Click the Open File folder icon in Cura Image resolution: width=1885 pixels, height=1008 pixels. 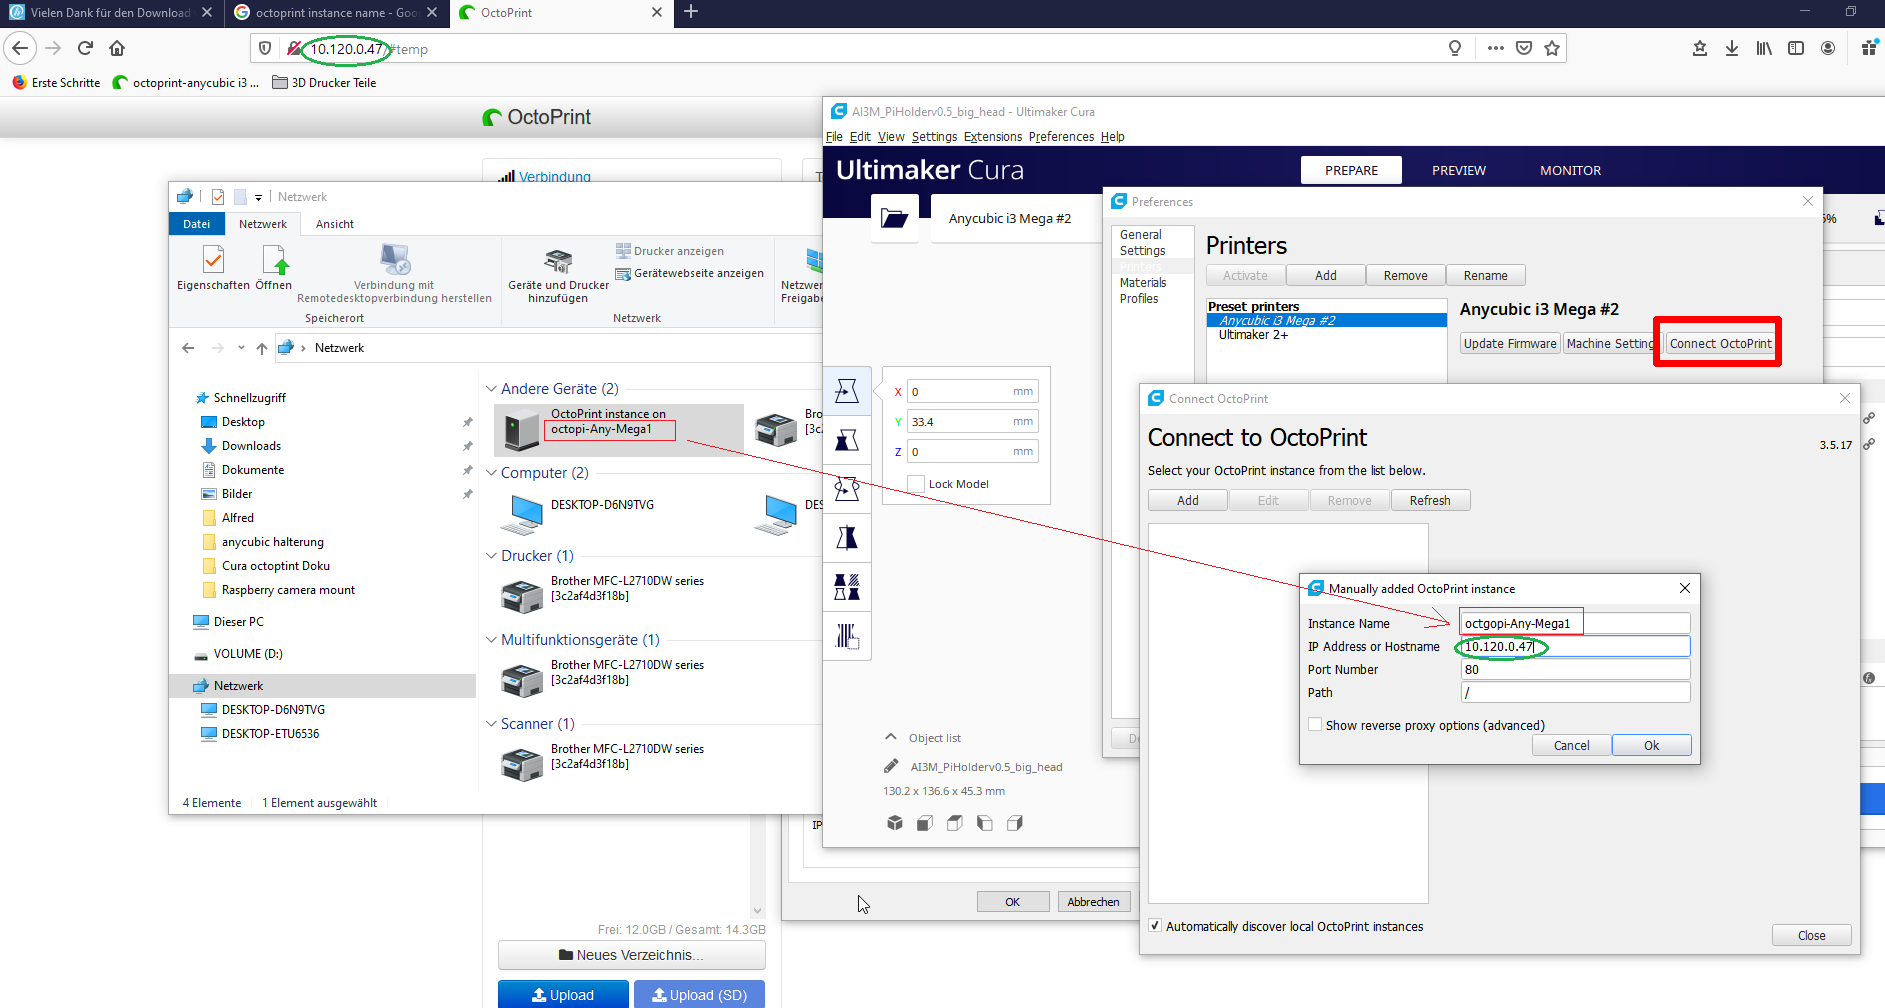[x=894, y=219]
